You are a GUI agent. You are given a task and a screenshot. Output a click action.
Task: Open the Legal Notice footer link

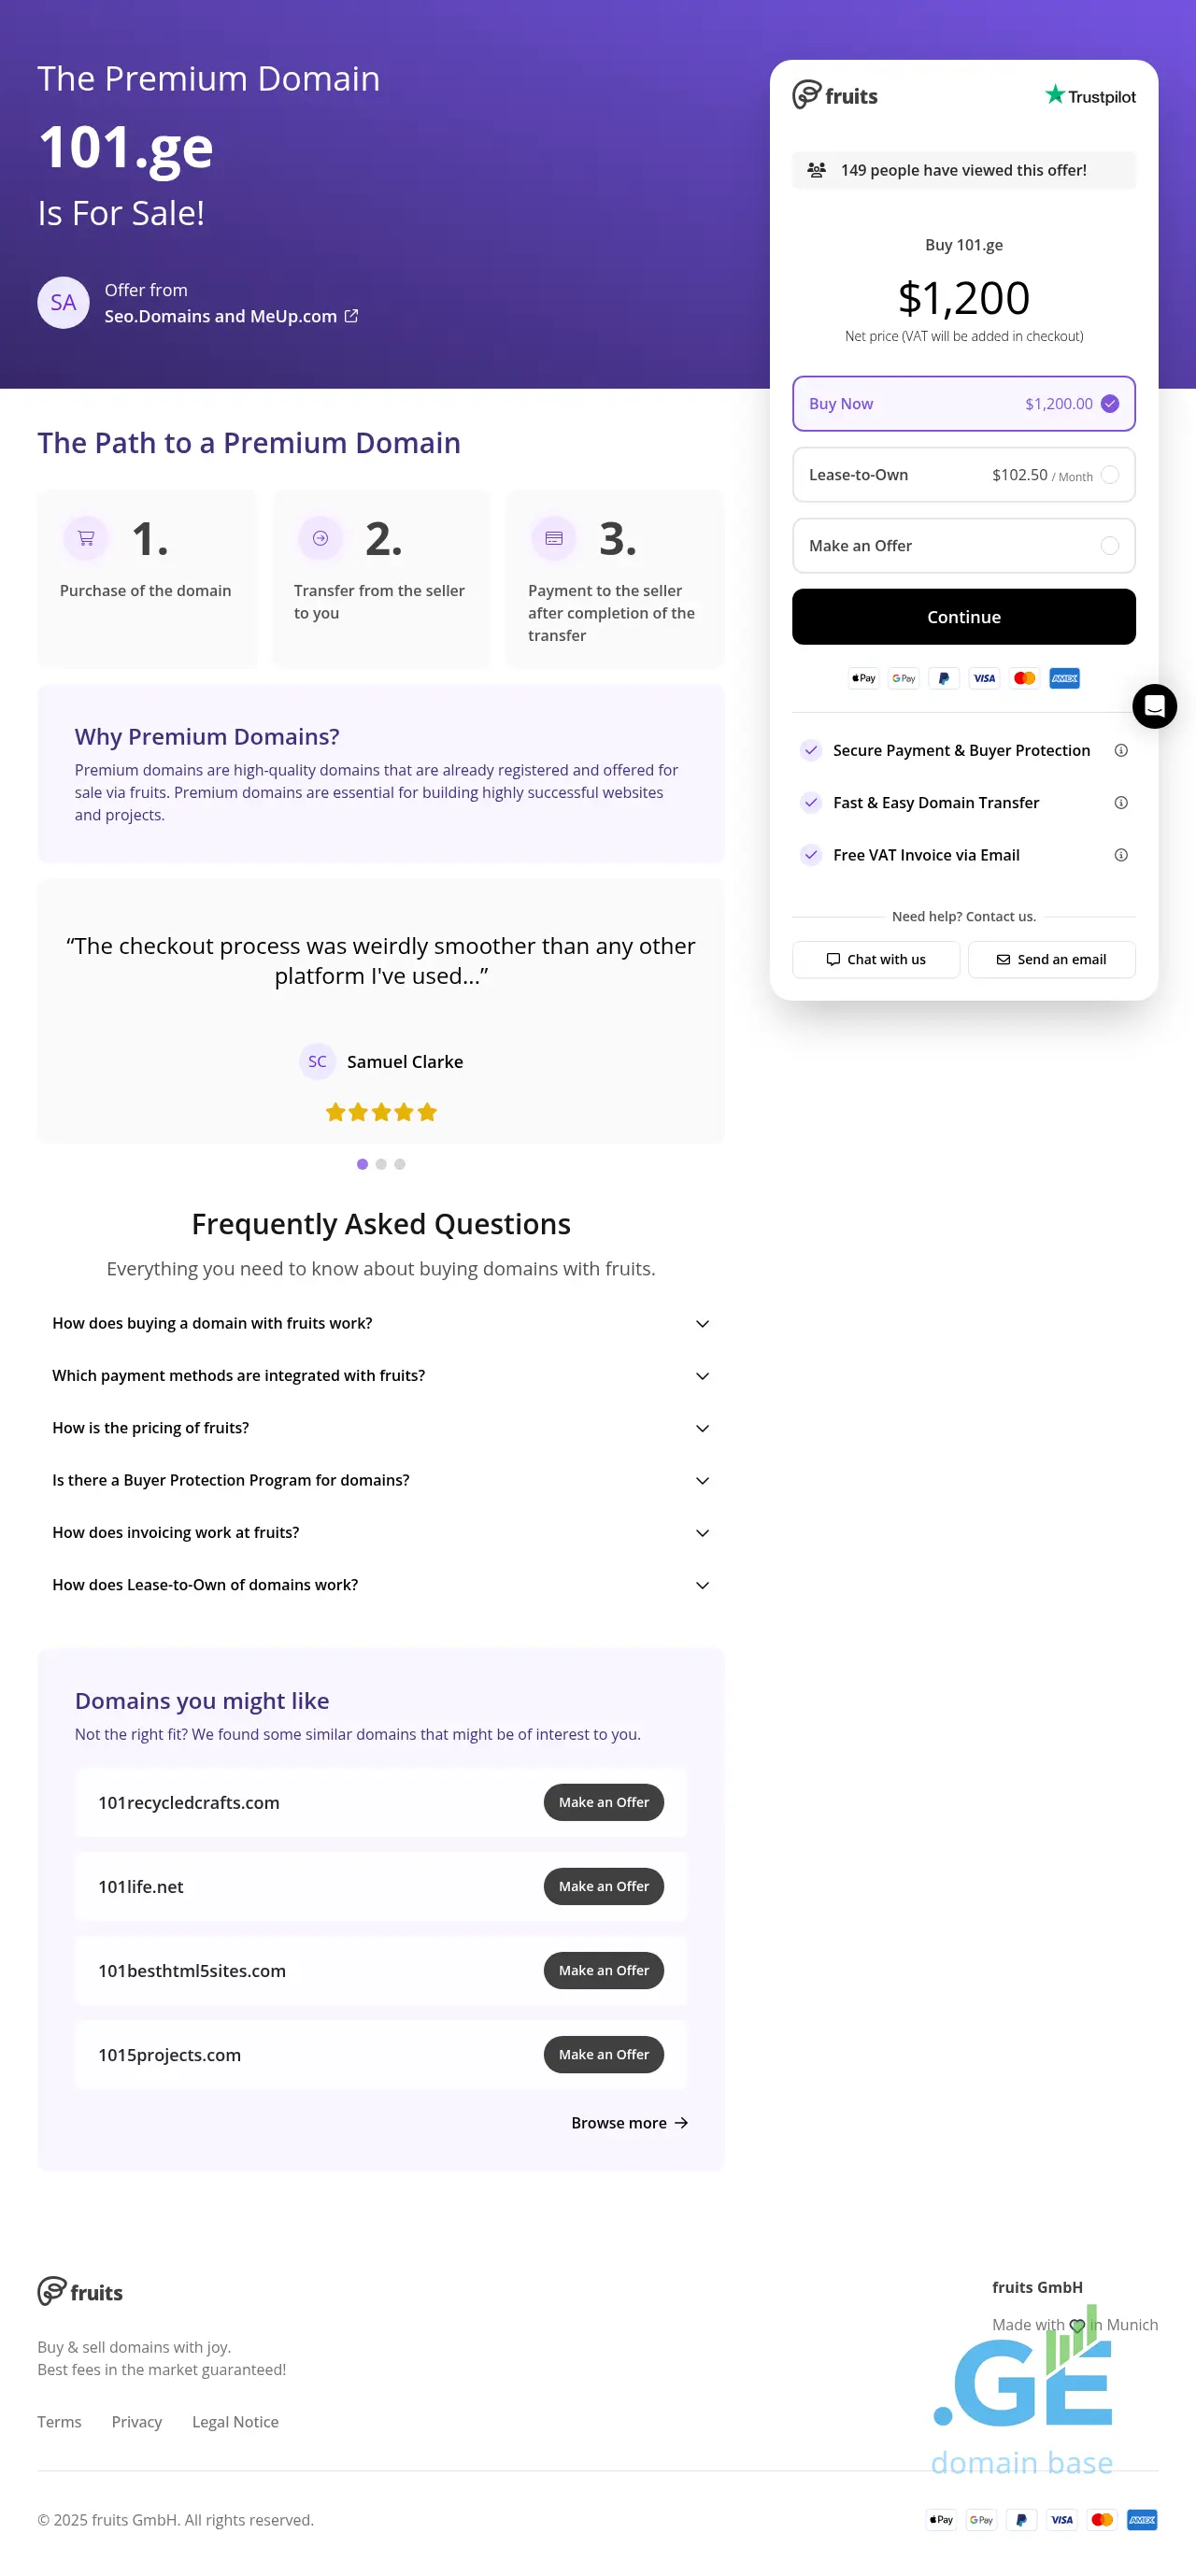235,2421
